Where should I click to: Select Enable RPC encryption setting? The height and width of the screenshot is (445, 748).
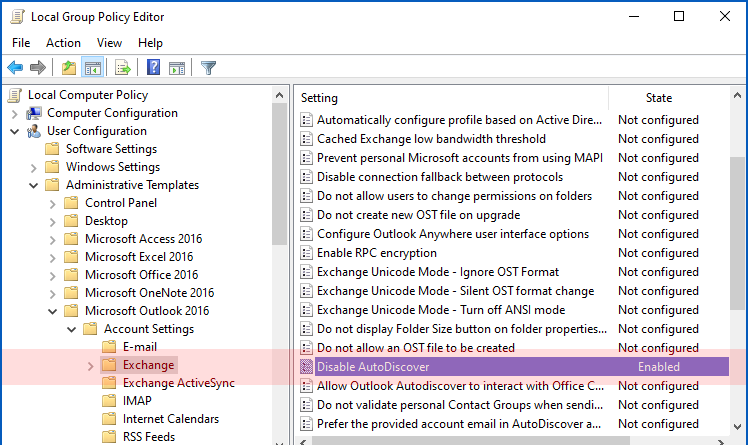pos(377,253)
